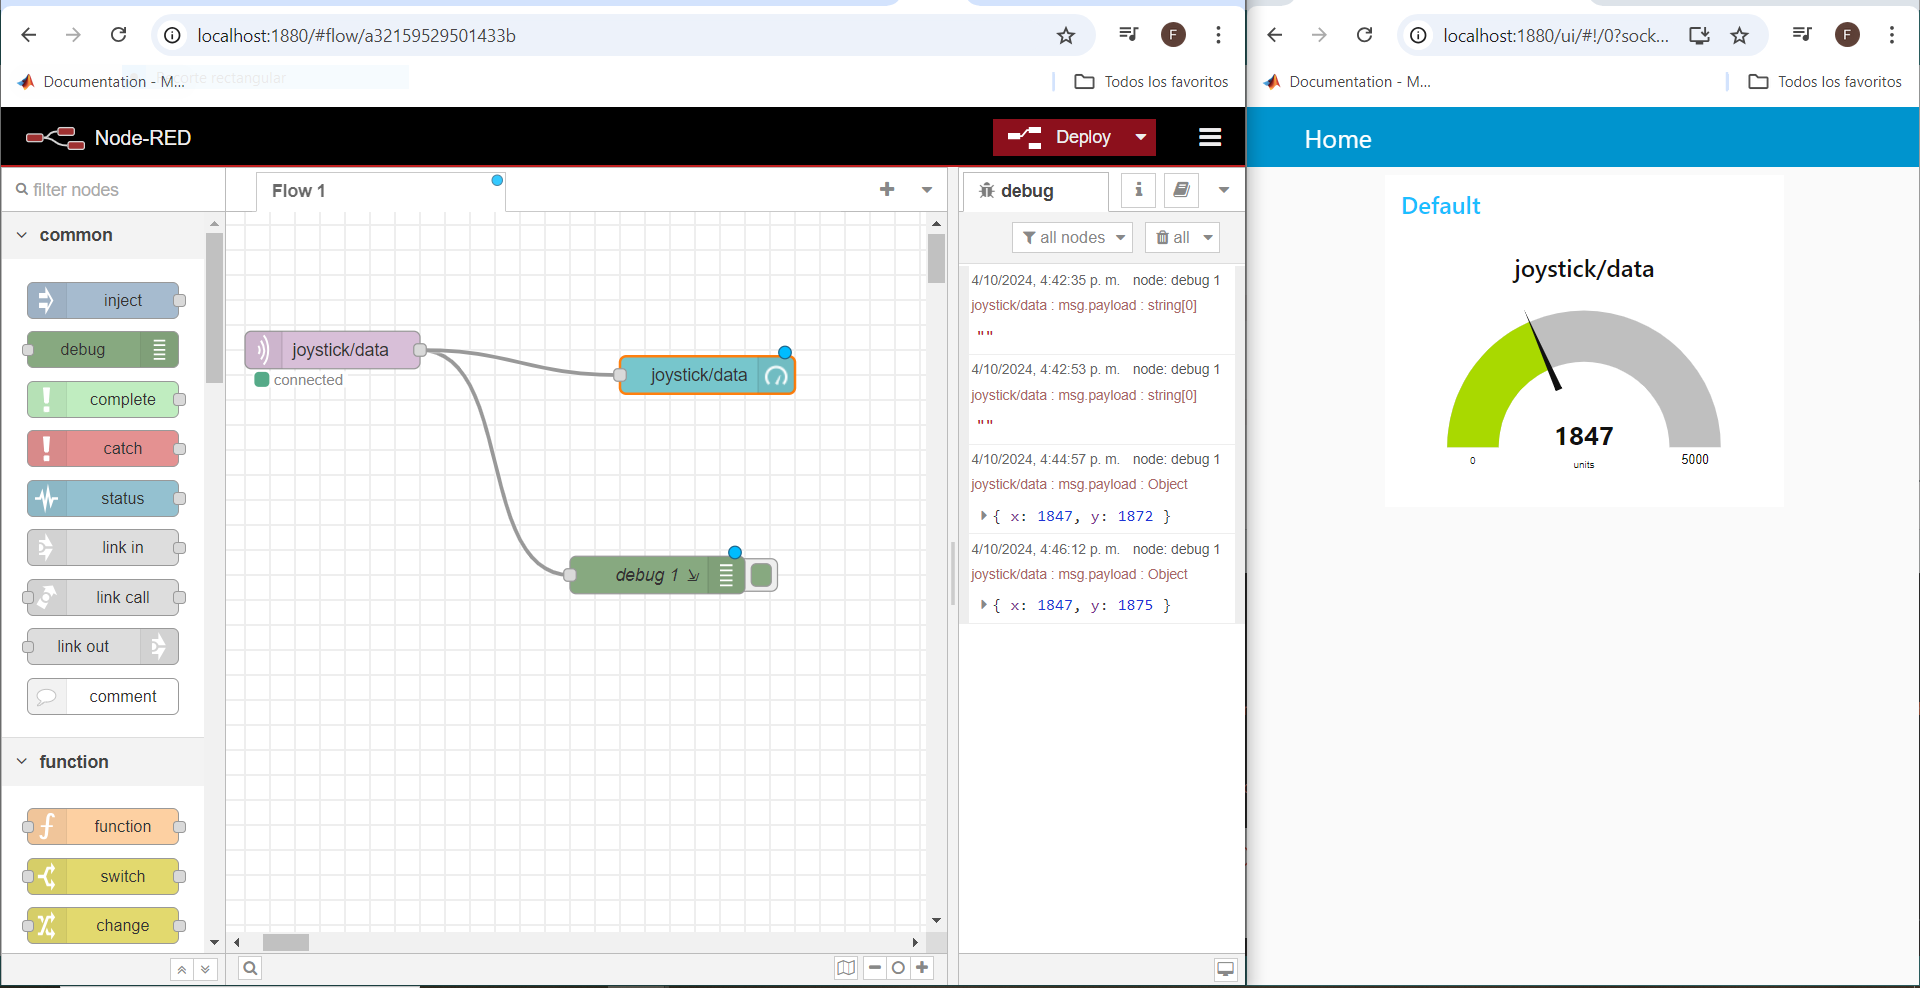Open the debug sidebar tab

click(x=1035, y=191)
